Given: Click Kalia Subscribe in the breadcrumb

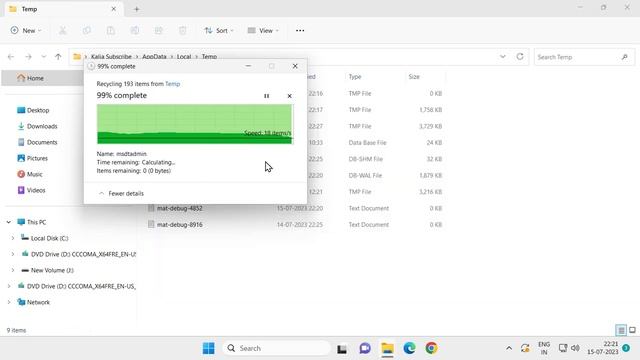Looking at the screenshot, I should click(111, 57).
